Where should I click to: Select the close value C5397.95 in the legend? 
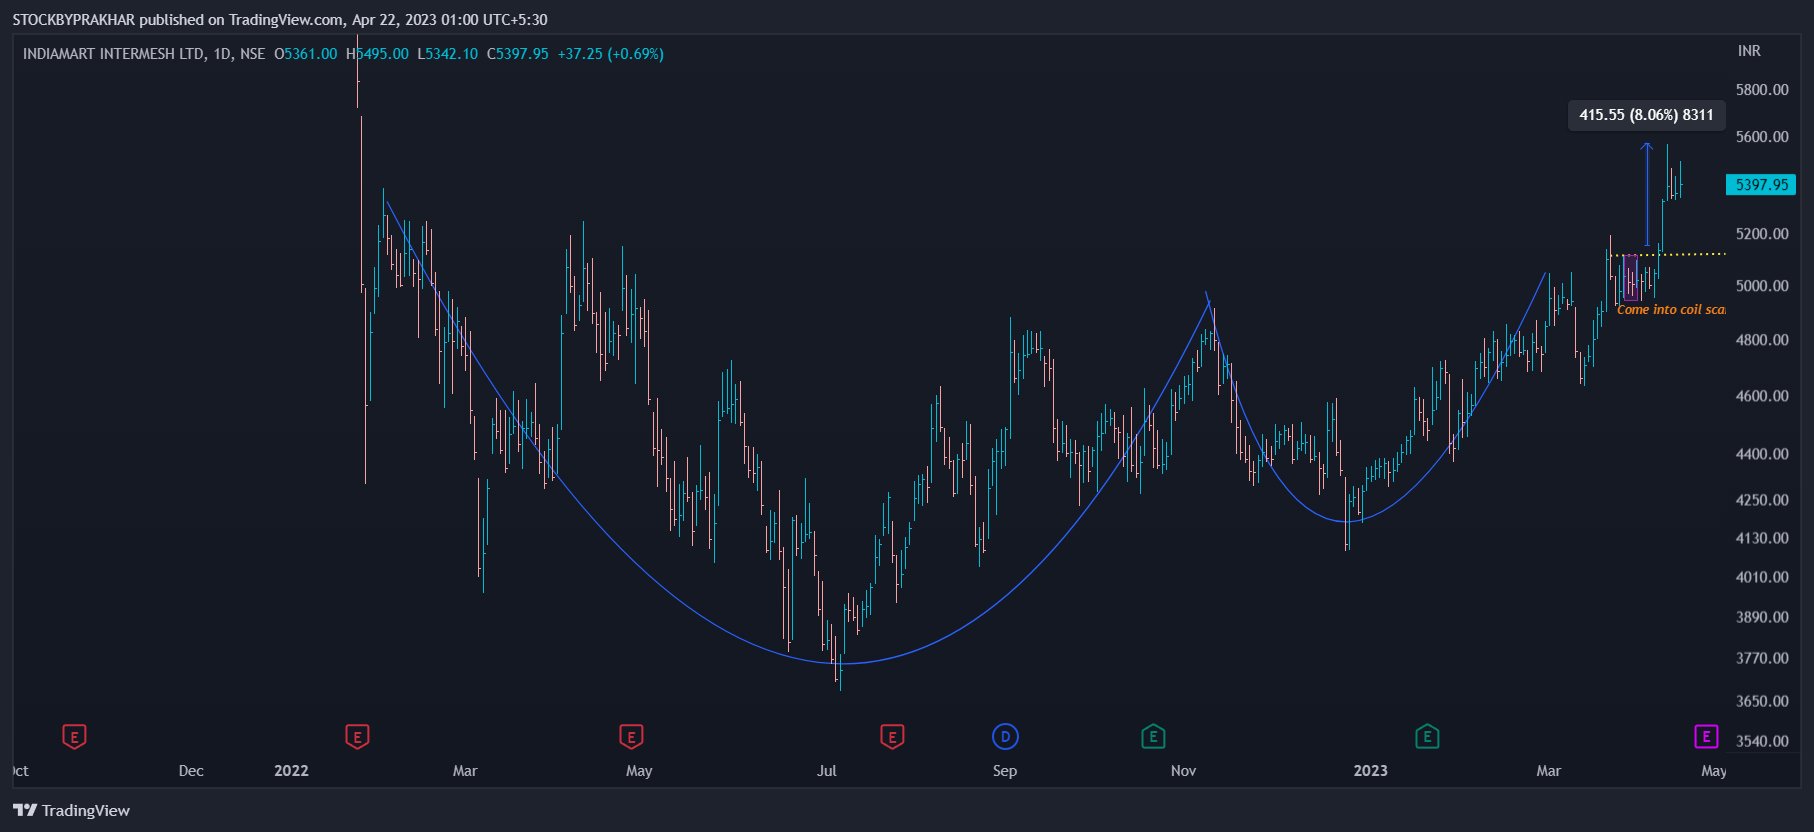(518, 54)
